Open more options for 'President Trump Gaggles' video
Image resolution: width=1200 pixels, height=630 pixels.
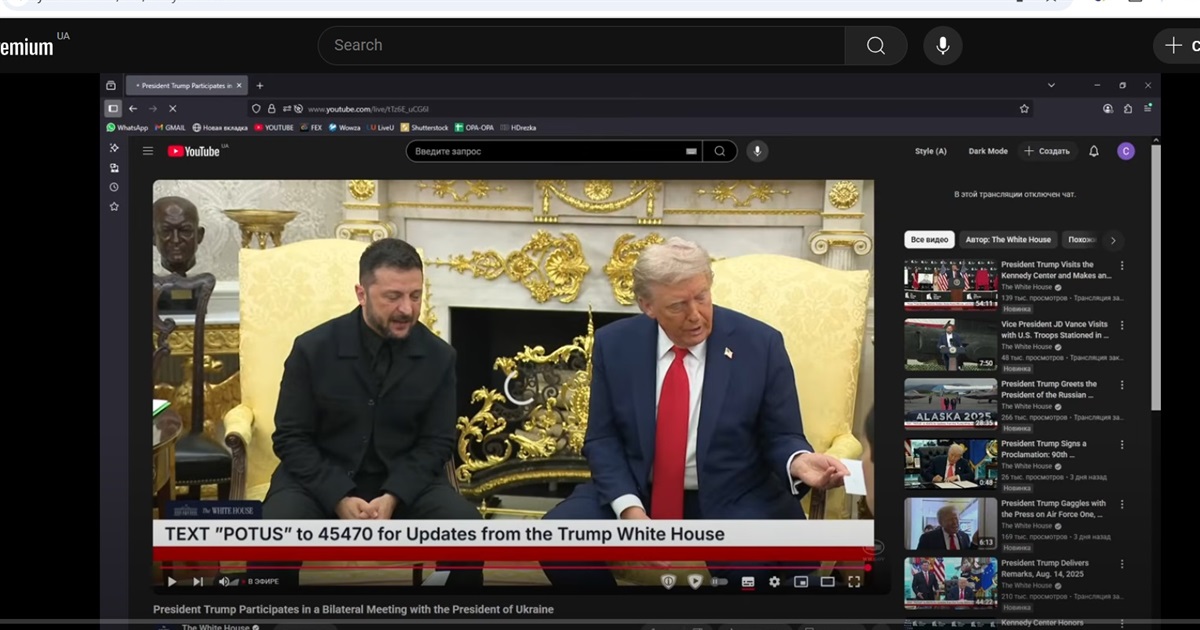(x=1122, y=504)
